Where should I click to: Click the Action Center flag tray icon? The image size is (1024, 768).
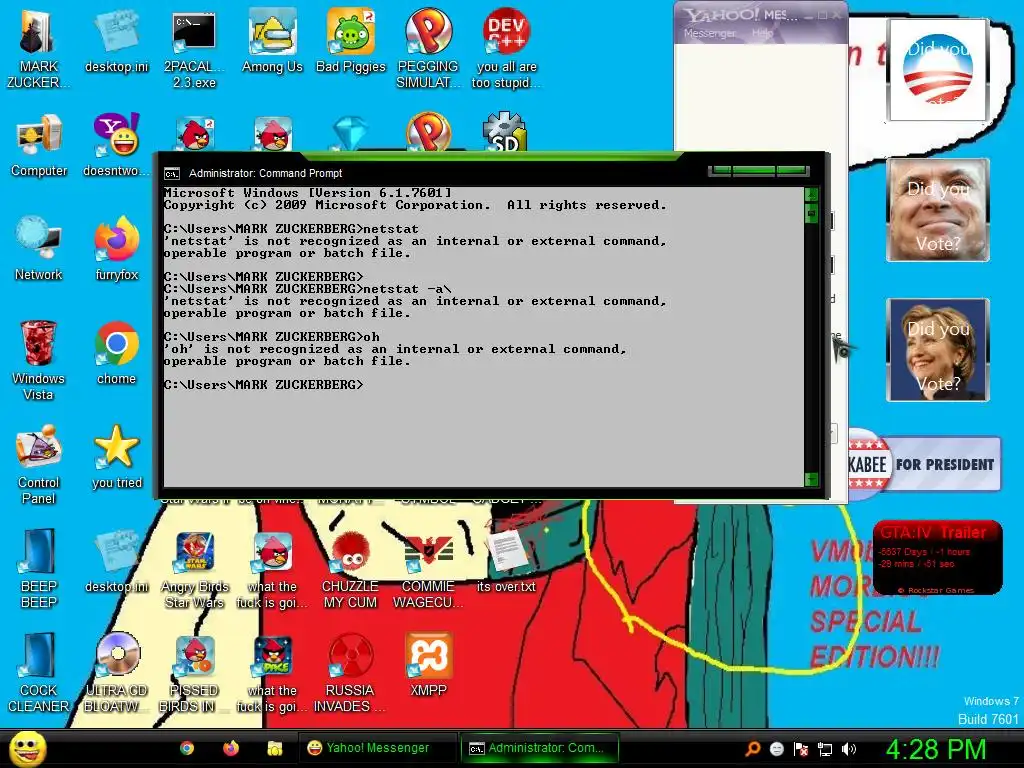[801, 749]
